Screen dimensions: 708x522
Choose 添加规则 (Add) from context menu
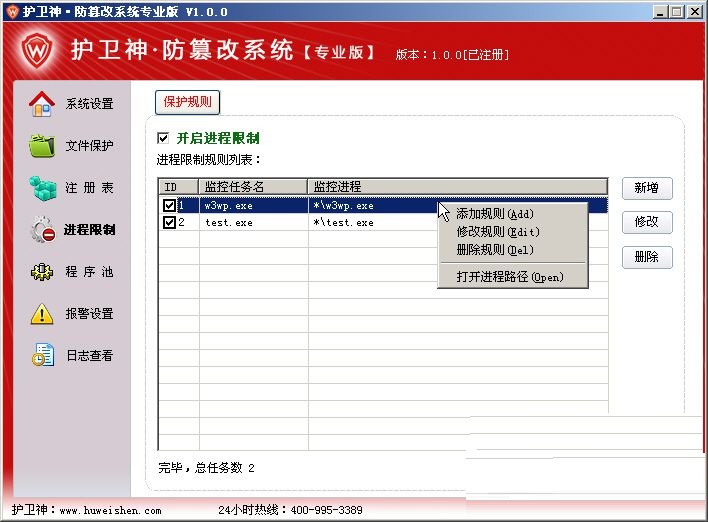(x=495, y=214)
